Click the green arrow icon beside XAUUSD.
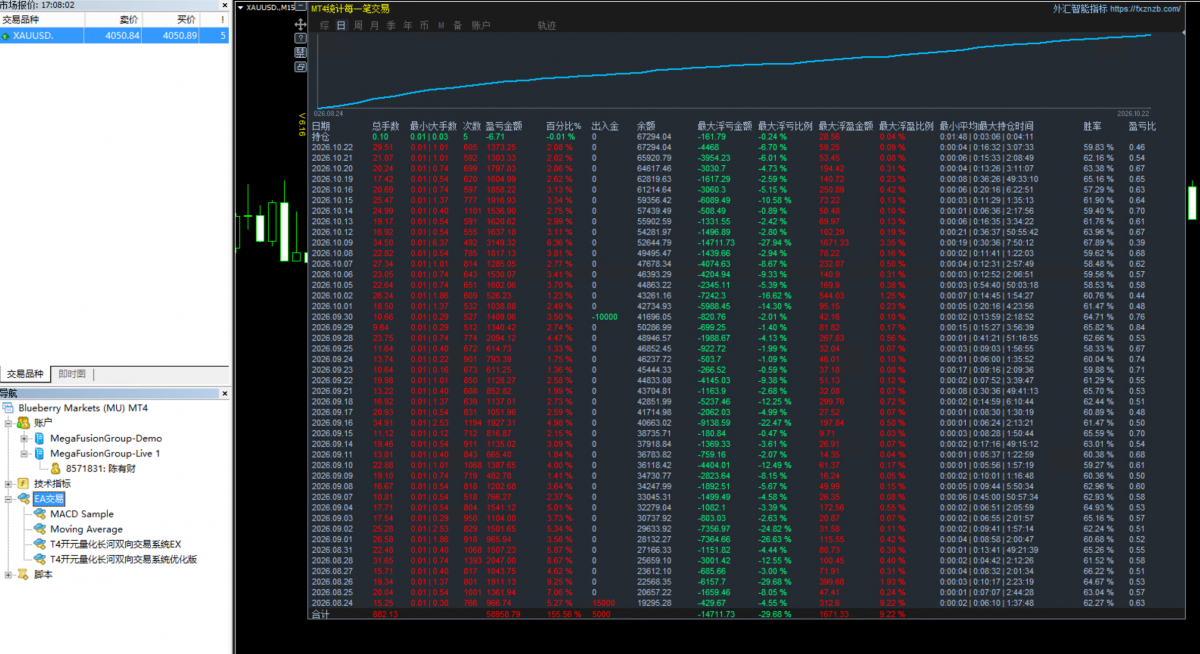Screen dimensions: 1200x654 pos(6,36)
